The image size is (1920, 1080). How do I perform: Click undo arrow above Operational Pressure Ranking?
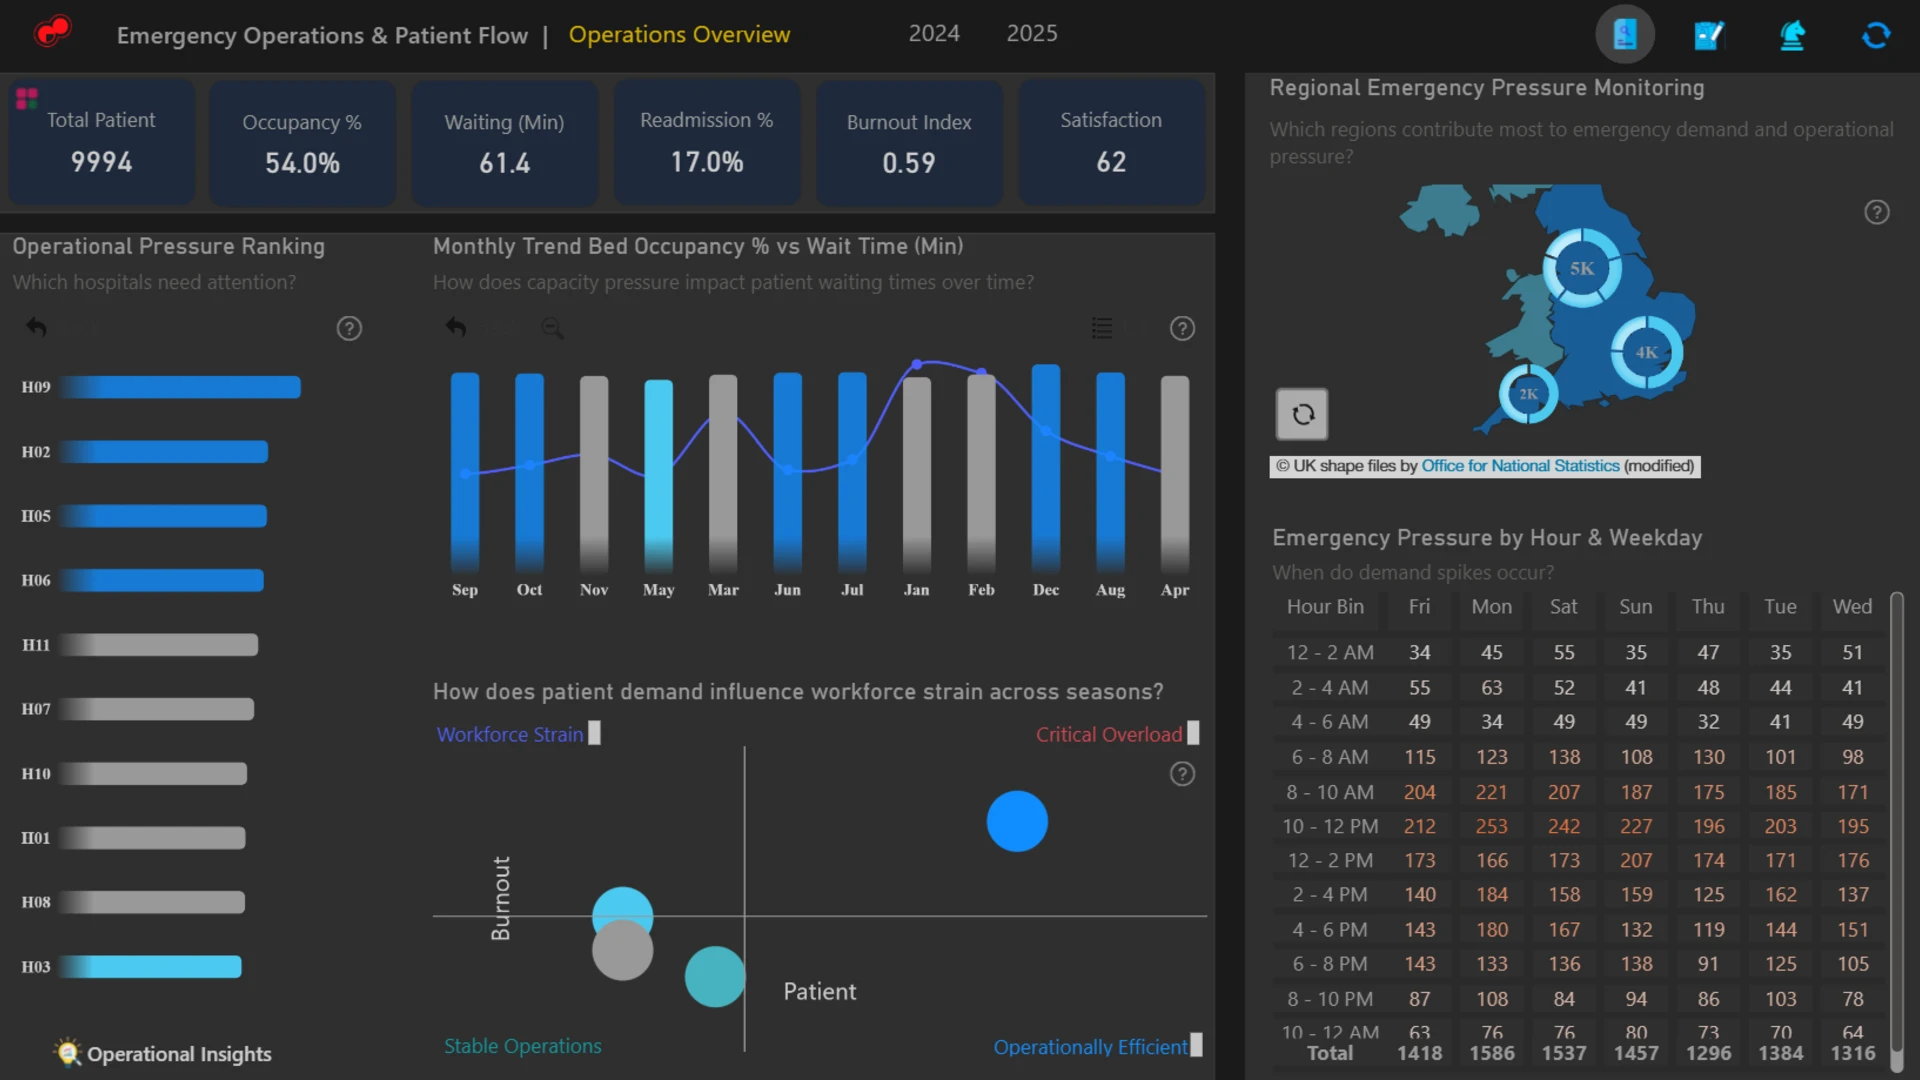[x=36, y=327]
